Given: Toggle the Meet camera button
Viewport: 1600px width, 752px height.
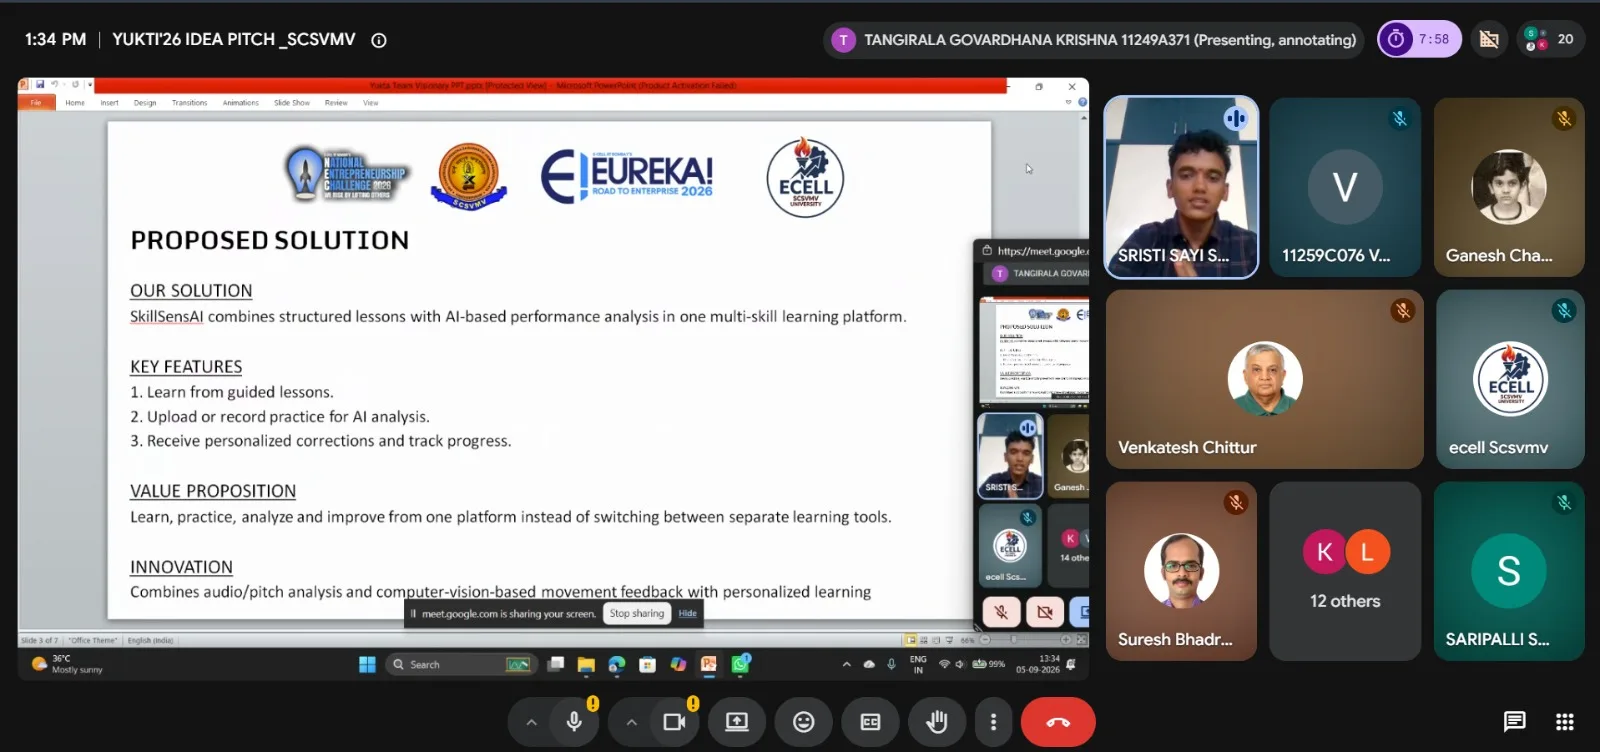Looking at the screenshot, I should pos(674,721).
